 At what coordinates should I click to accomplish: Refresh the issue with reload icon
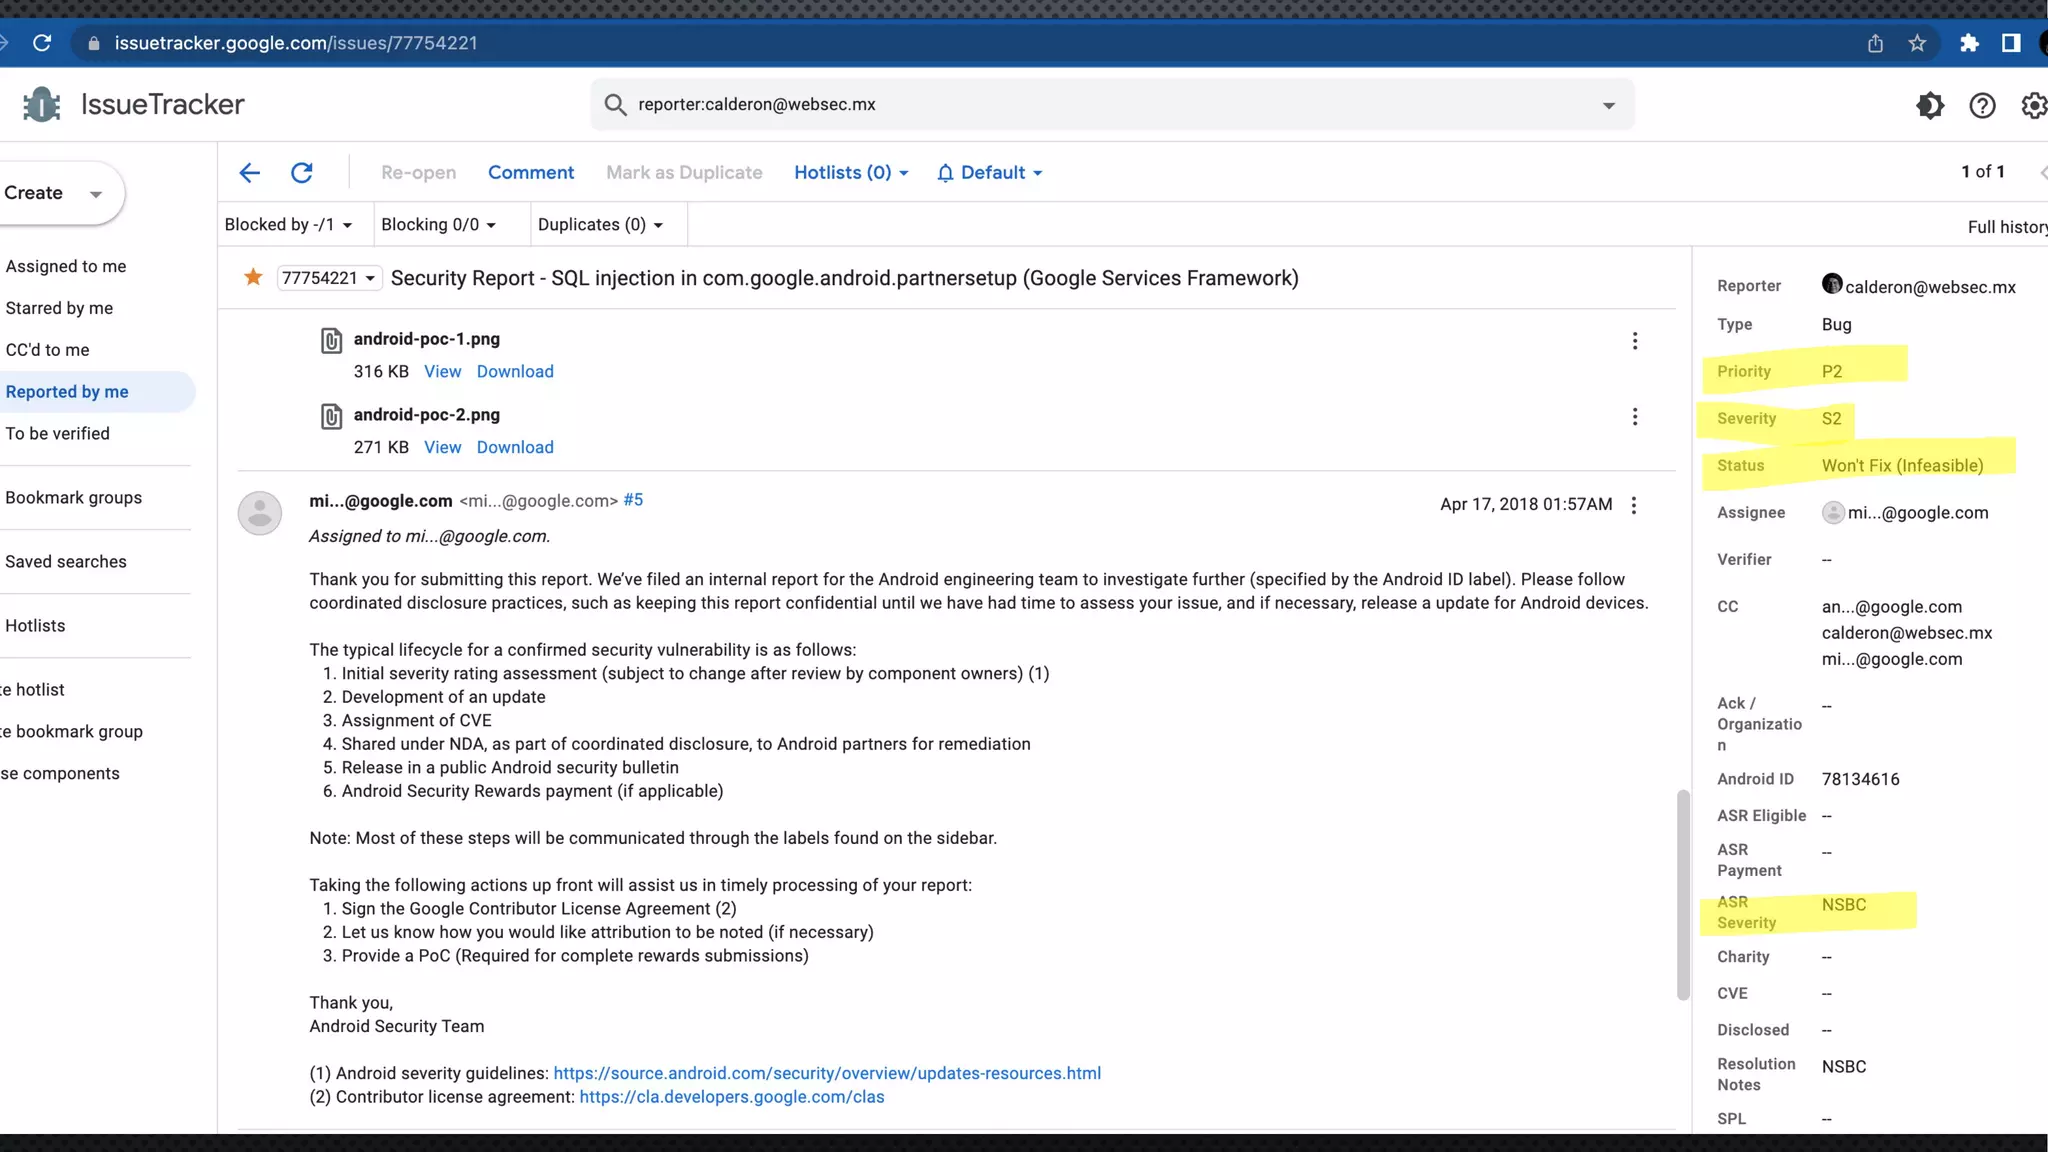pos(302,173)
